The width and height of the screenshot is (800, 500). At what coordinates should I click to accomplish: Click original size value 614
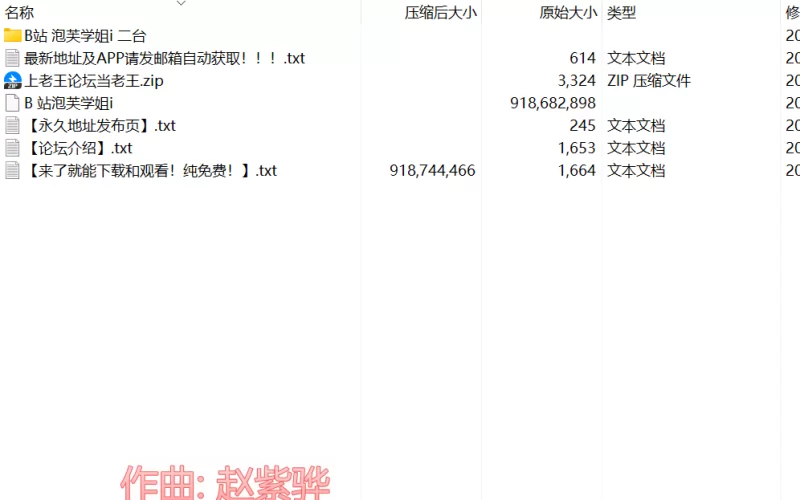pyautogui.click(x=583, y=58)
